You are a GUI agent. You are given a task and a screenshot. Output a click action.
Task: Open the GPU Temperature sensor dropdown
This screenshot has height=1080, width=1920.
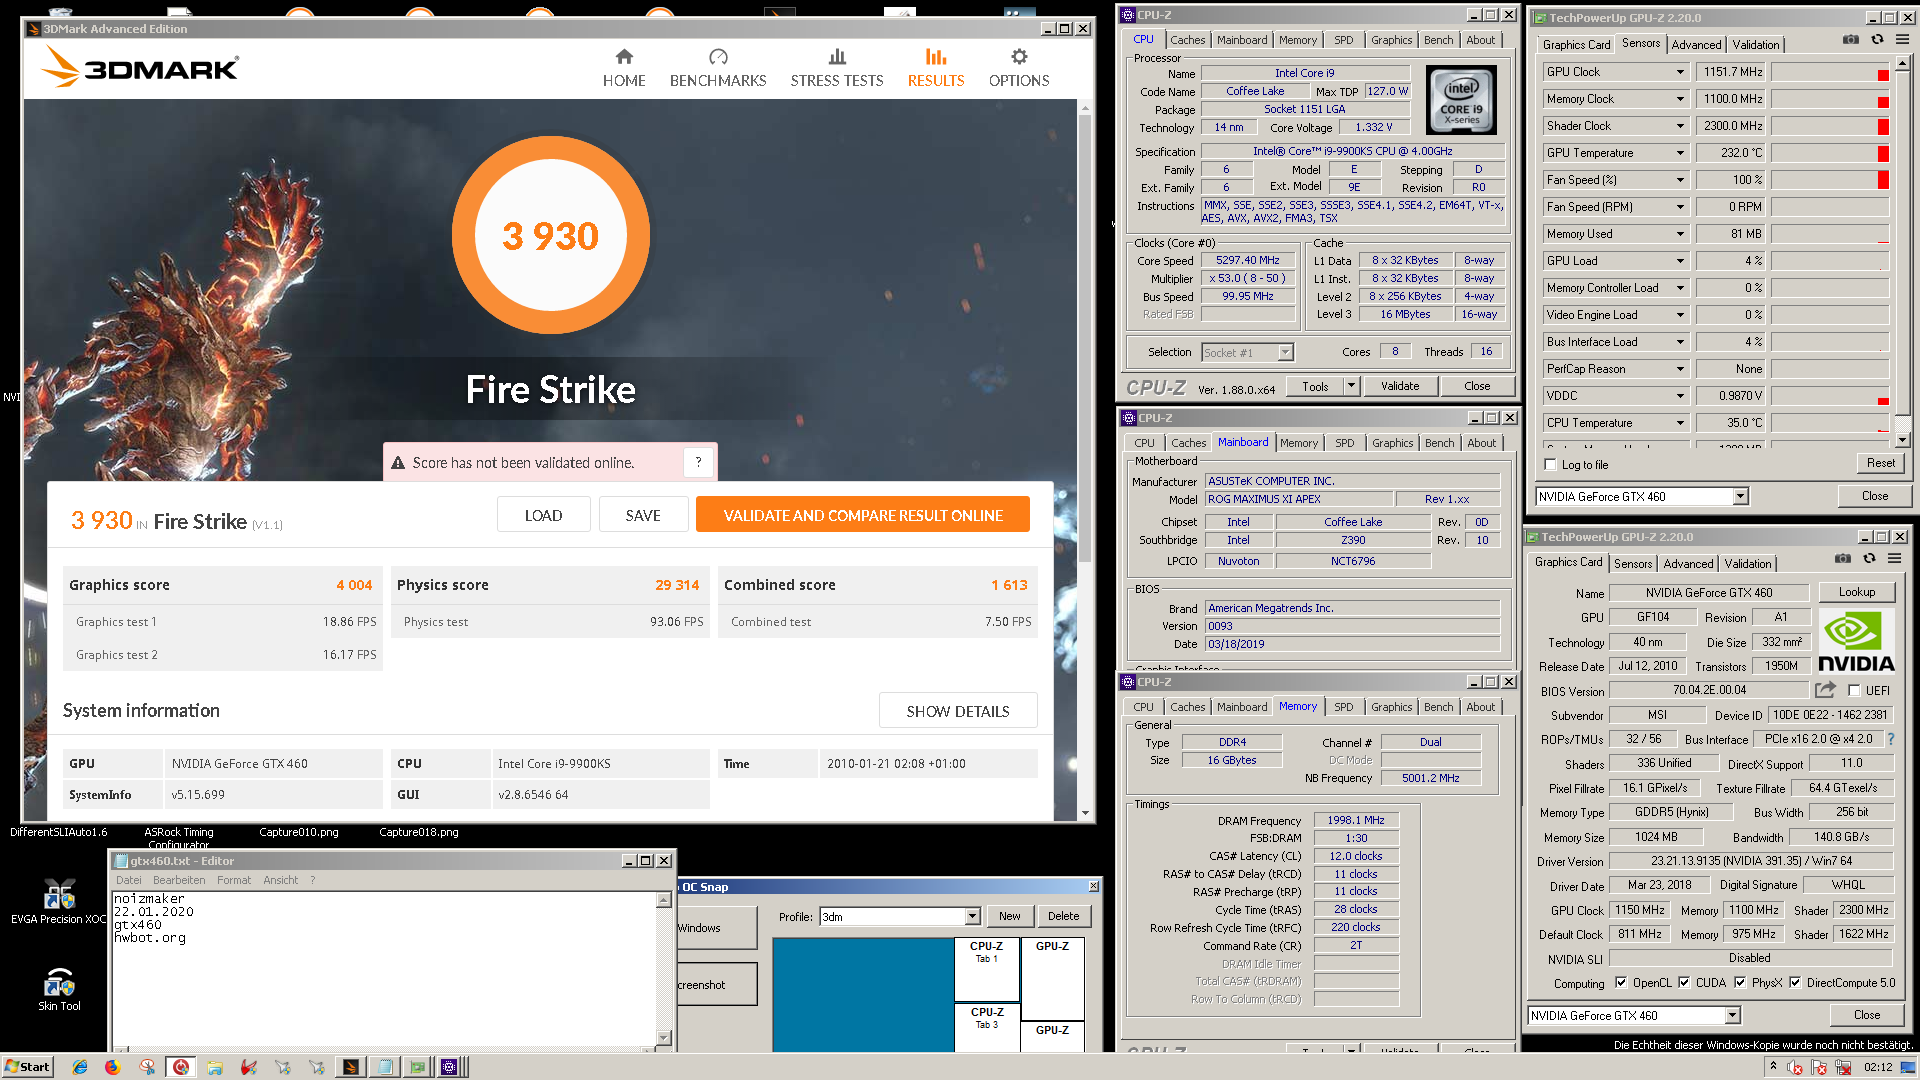coord(1680,153)
